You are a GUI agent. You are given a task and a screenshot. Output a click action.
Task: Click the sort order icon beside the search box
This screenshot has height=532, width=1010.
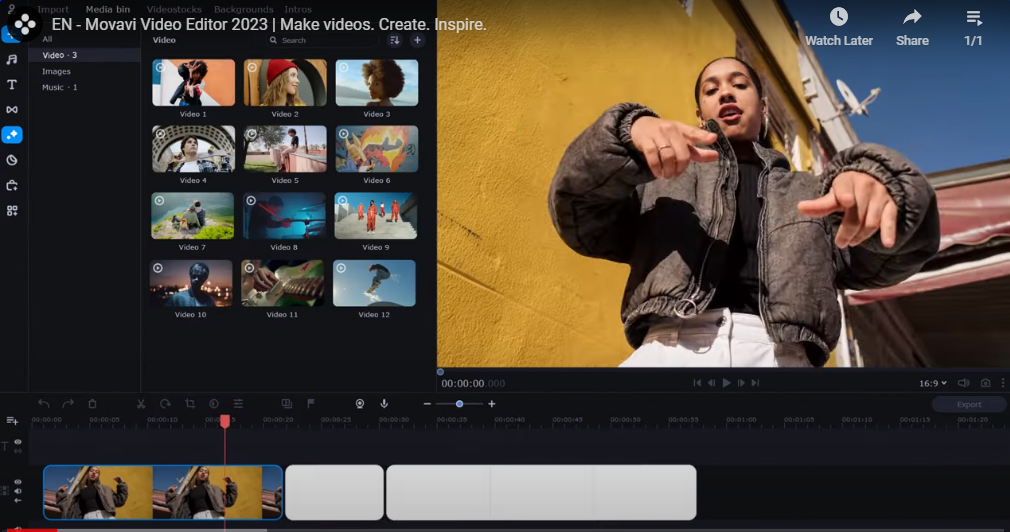point(394,40)
